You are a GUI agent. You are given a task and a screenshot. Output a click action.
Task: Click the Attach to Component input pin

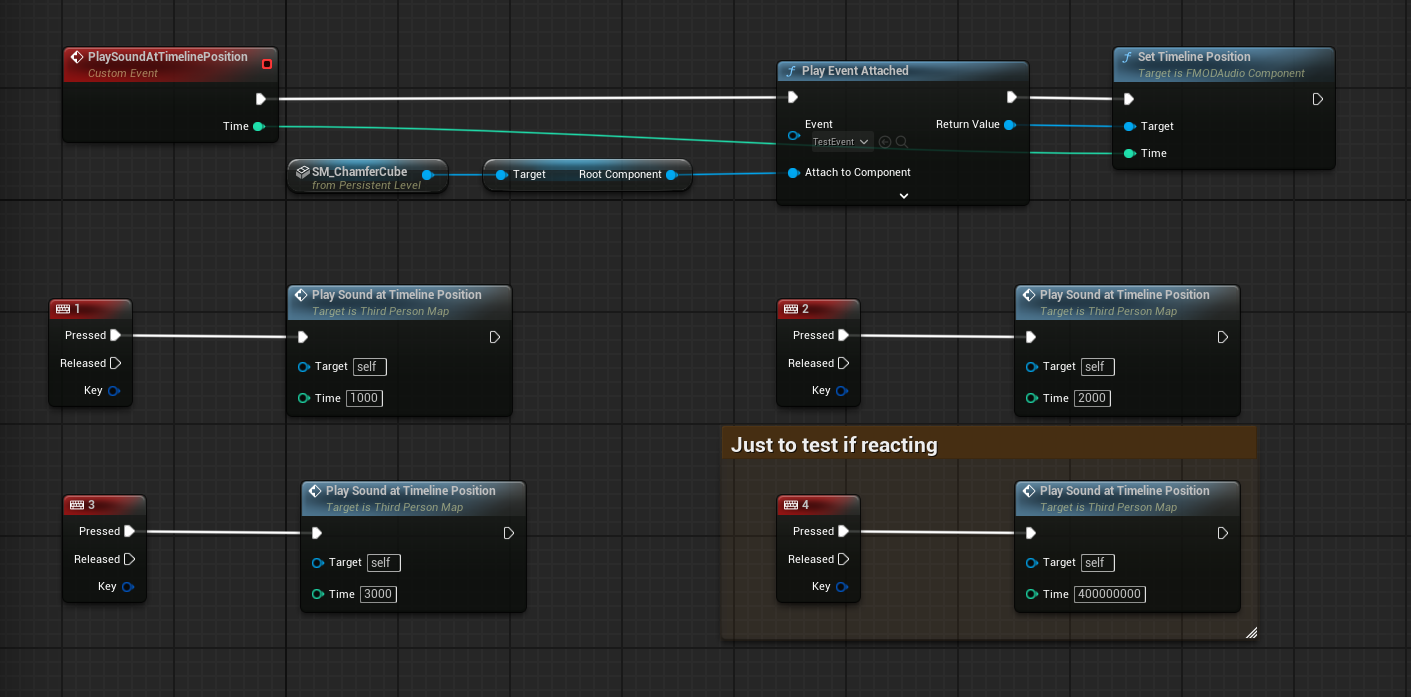[x=793, y=172]
